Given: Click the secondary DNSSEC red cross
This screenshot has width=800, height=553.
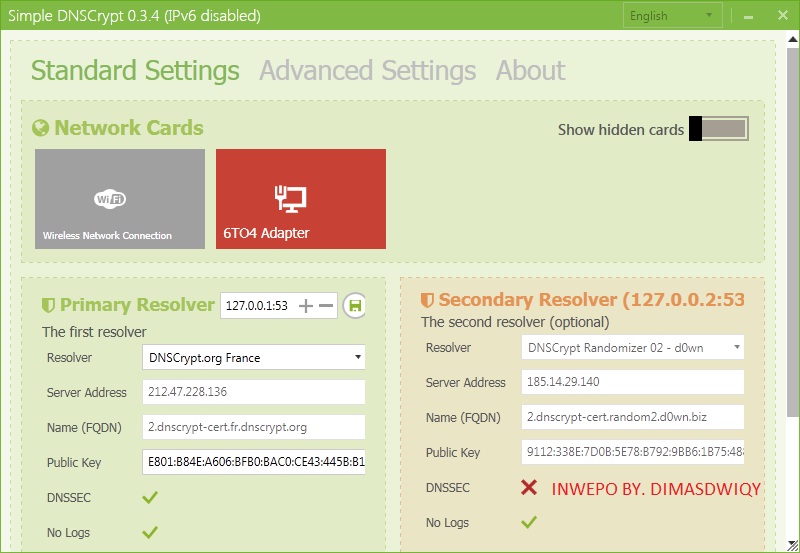Looking at the screenshot, I should (x=529, y=487).
